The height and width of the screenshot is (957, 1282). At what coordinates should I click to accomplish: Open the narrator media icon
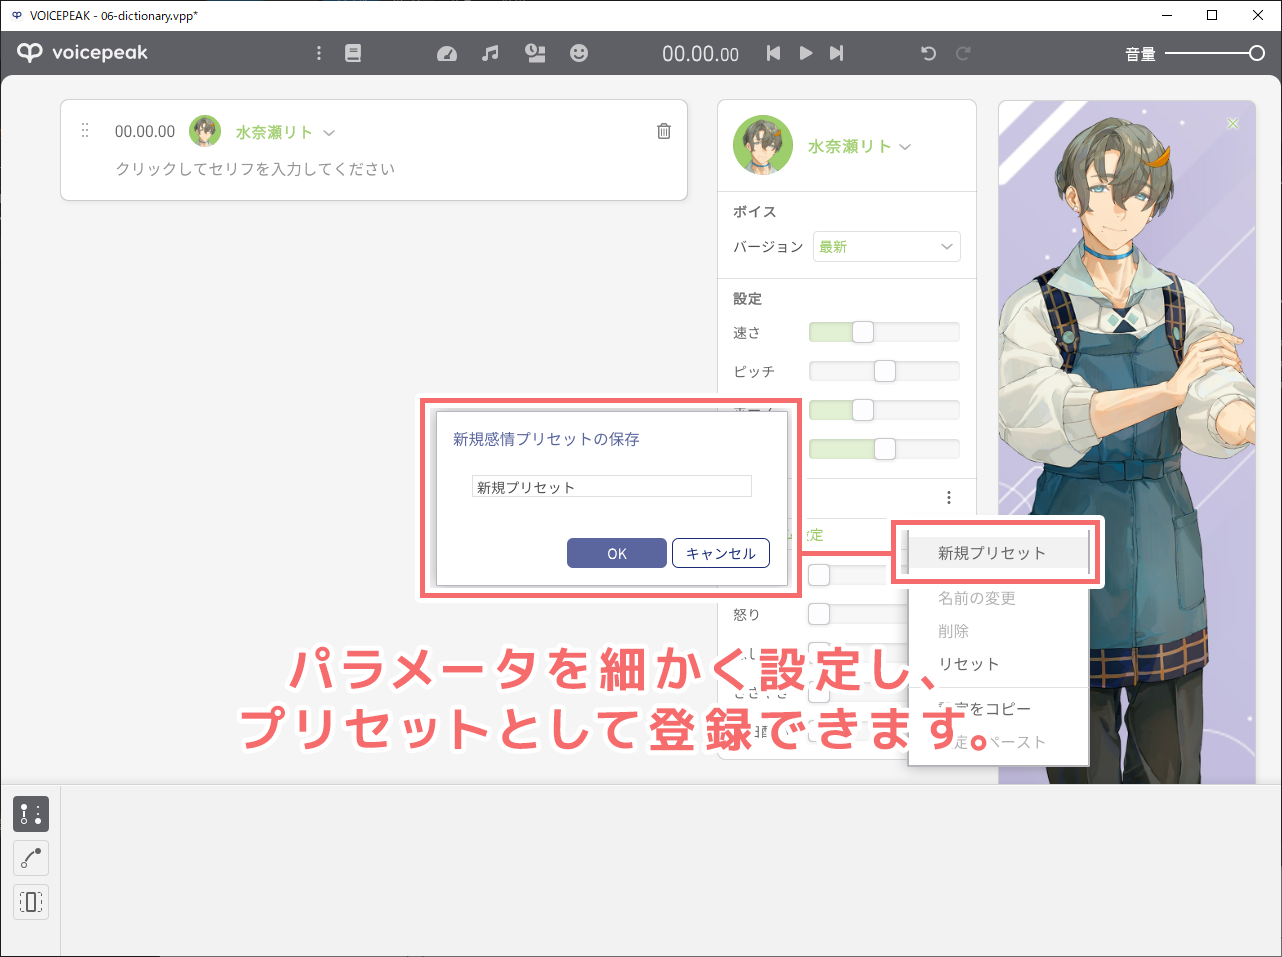coord(535,53)
